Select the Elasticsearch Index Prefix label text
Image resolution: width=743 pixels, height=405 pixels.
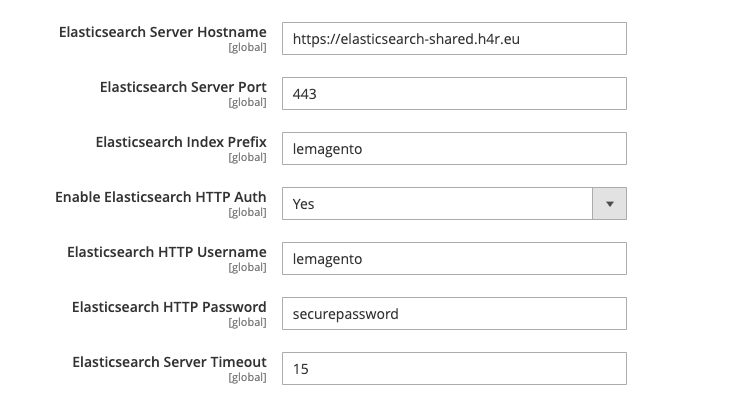tap(181, 142)
